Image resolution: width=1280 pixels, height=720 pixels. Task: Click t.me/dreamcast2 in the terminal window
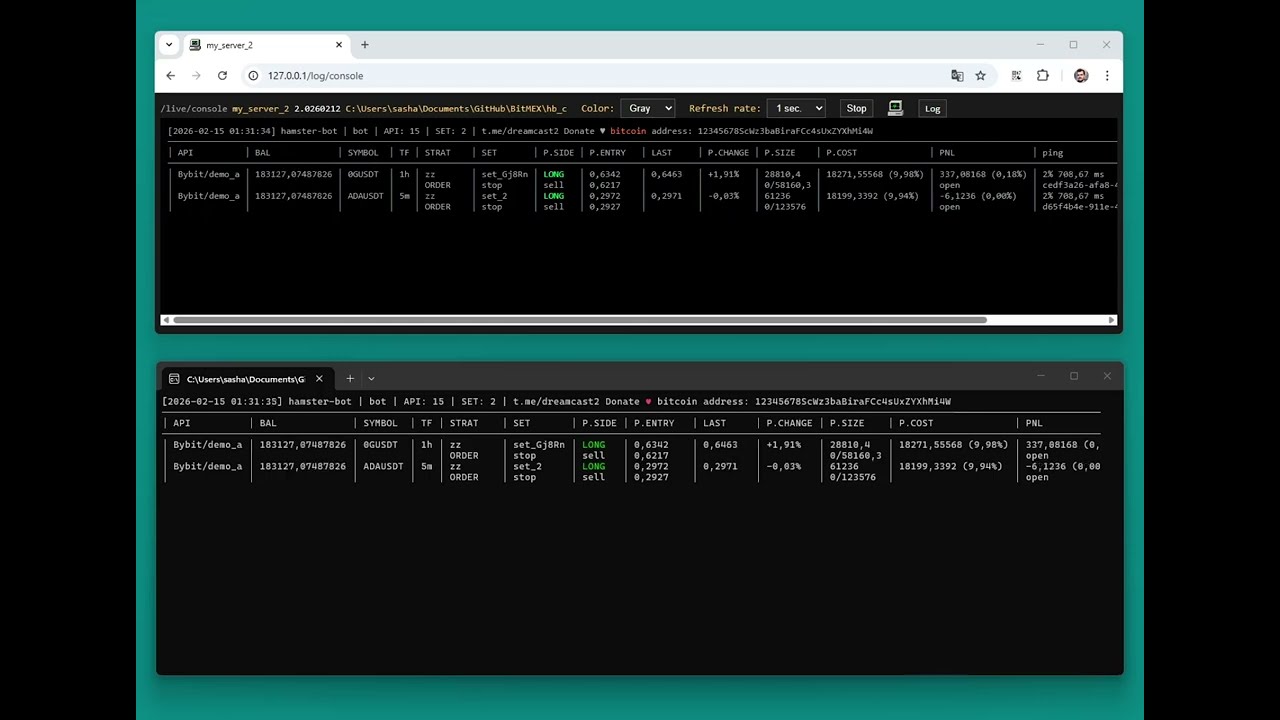tap(556, 402)
